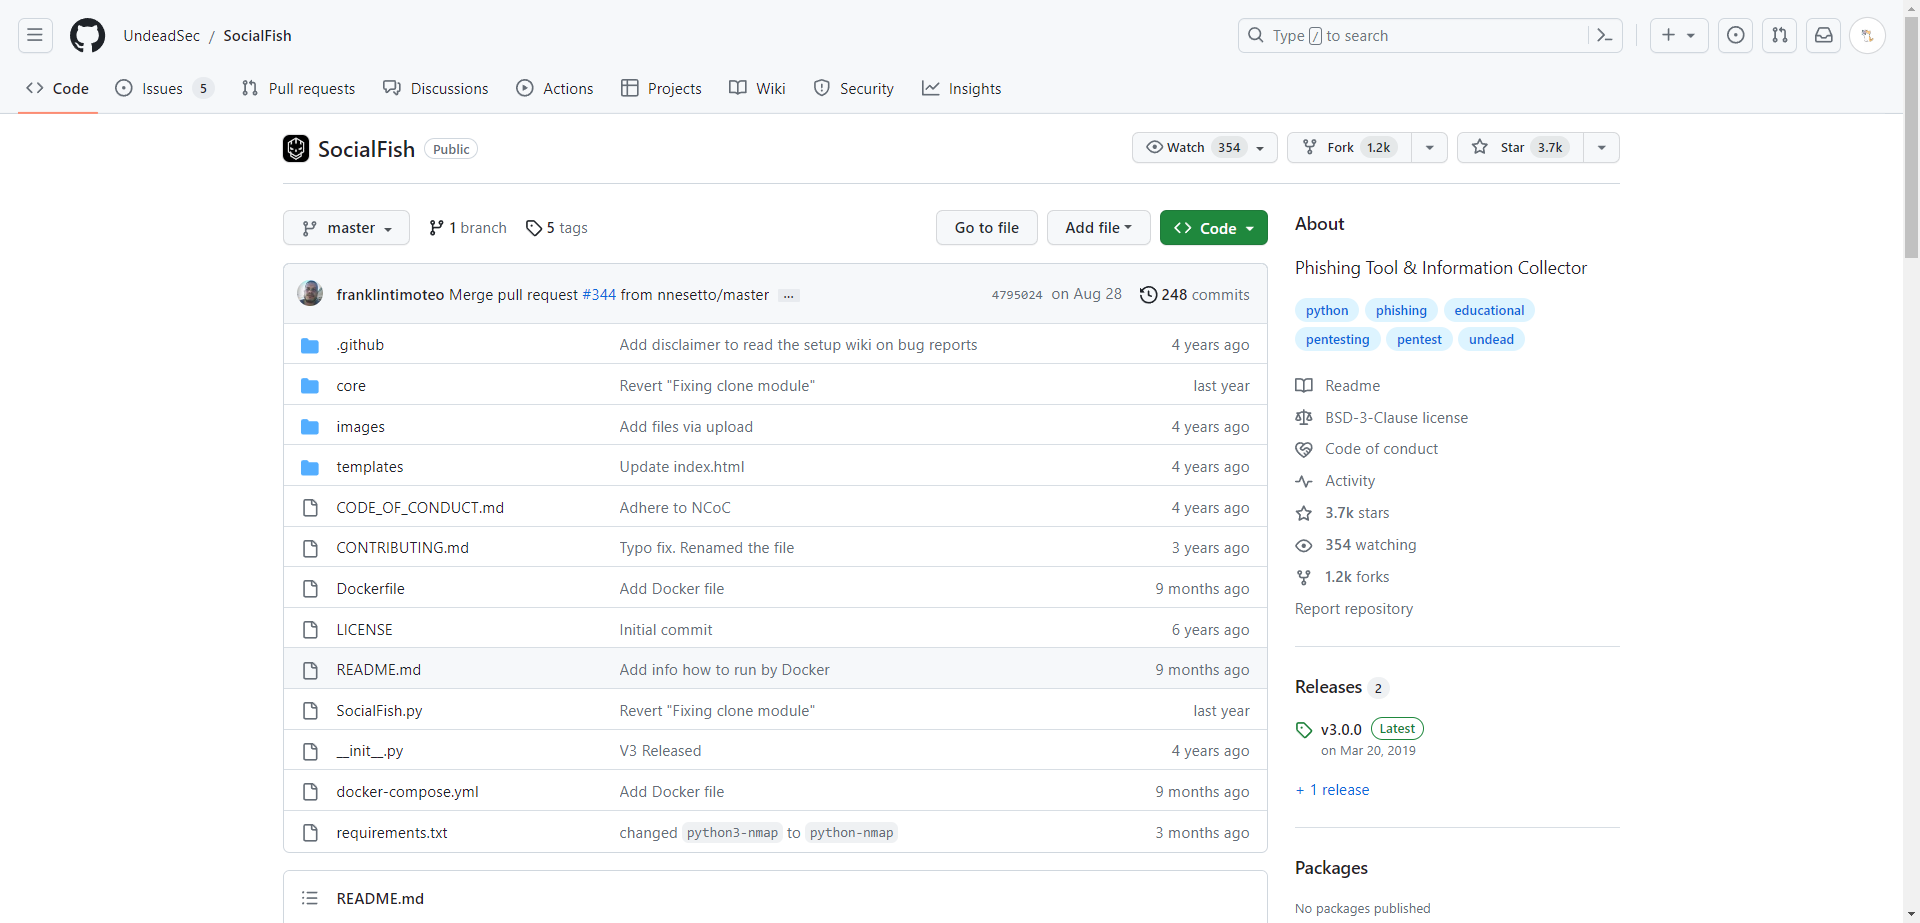This screenshot has height=923, width=1920.
Task: Open the create new plus dropdown
Action: point(1679,35)
